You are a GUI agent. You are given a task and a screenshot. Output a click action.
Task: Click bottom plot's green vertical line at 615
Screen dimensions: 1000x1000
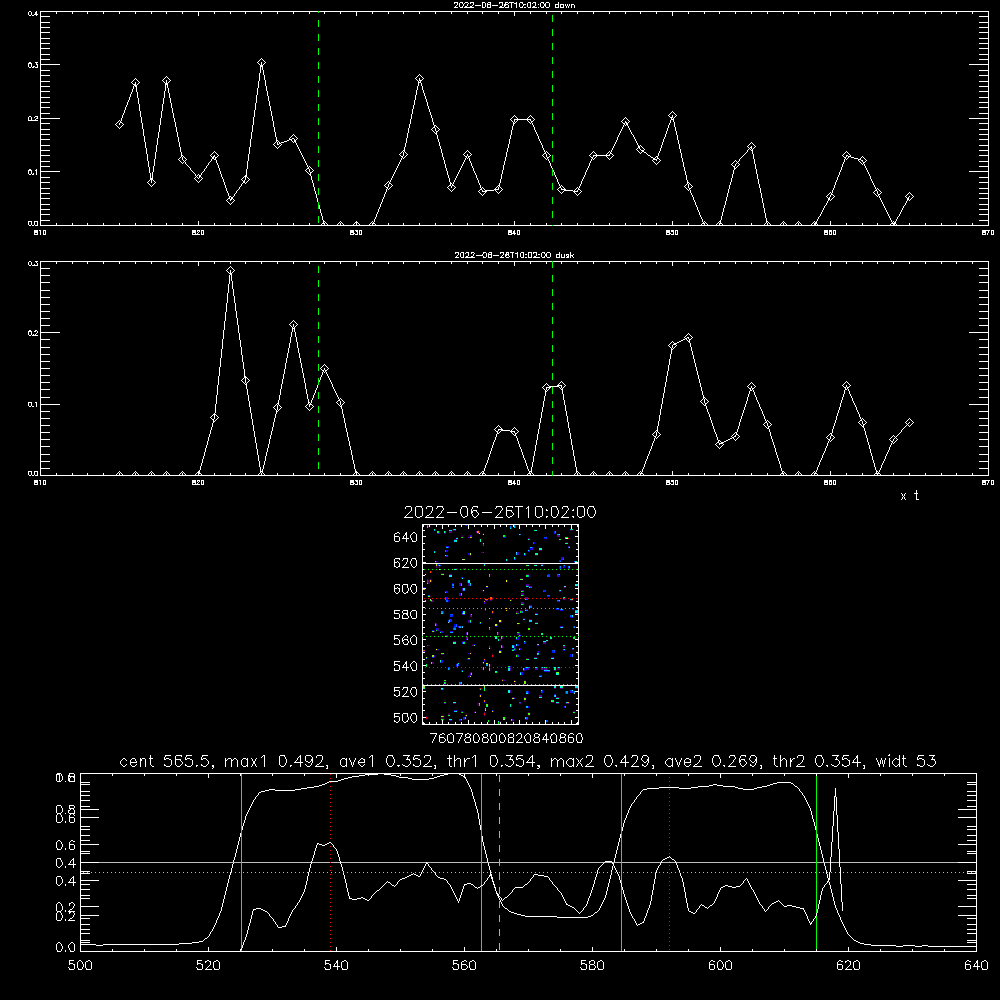(x=816, y=862)
